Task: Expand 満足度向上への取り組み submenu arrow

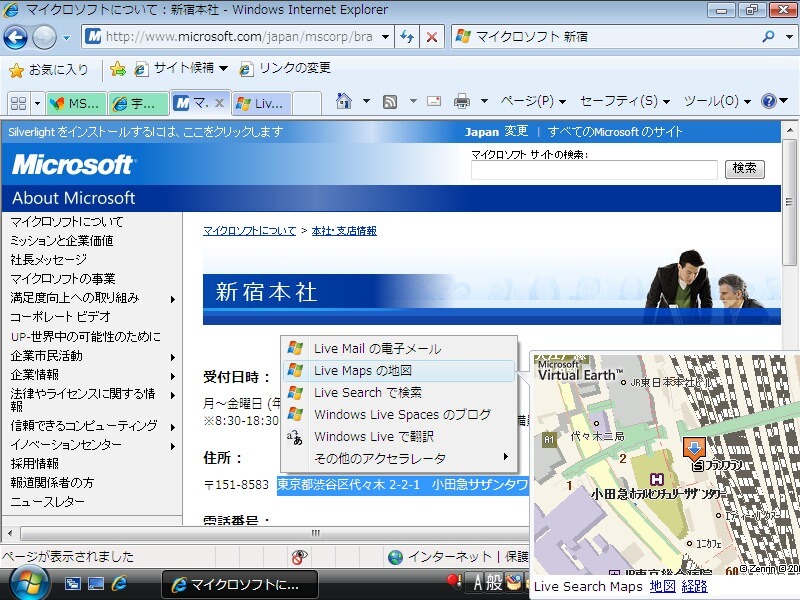Action: [173, 299]
